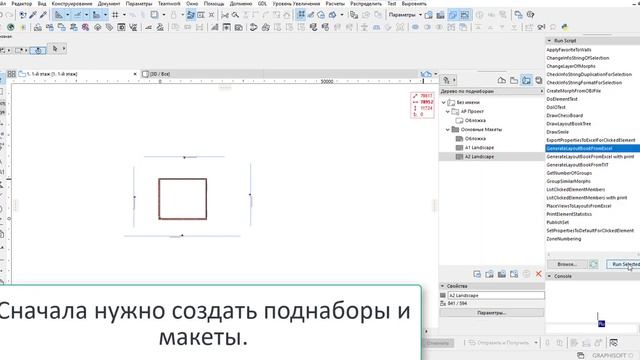Pick the eyedropper pick-up parameters tool
This screenshot has width=640, height=360.
click(x=33, y=15)
